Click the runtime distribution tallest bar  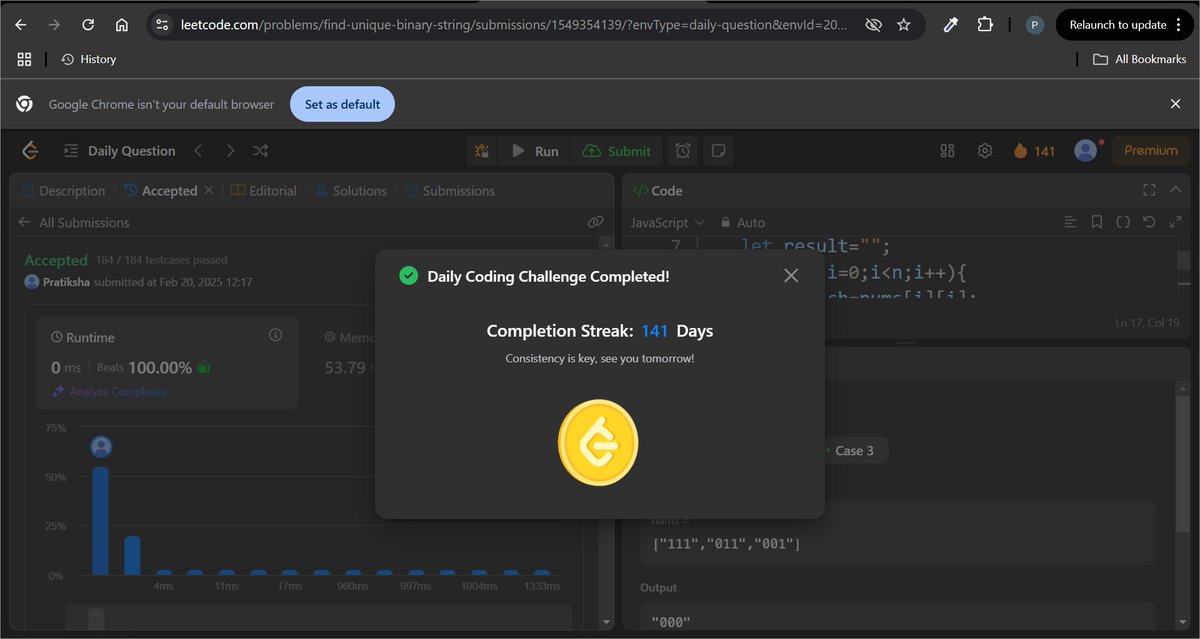(100, 521)
